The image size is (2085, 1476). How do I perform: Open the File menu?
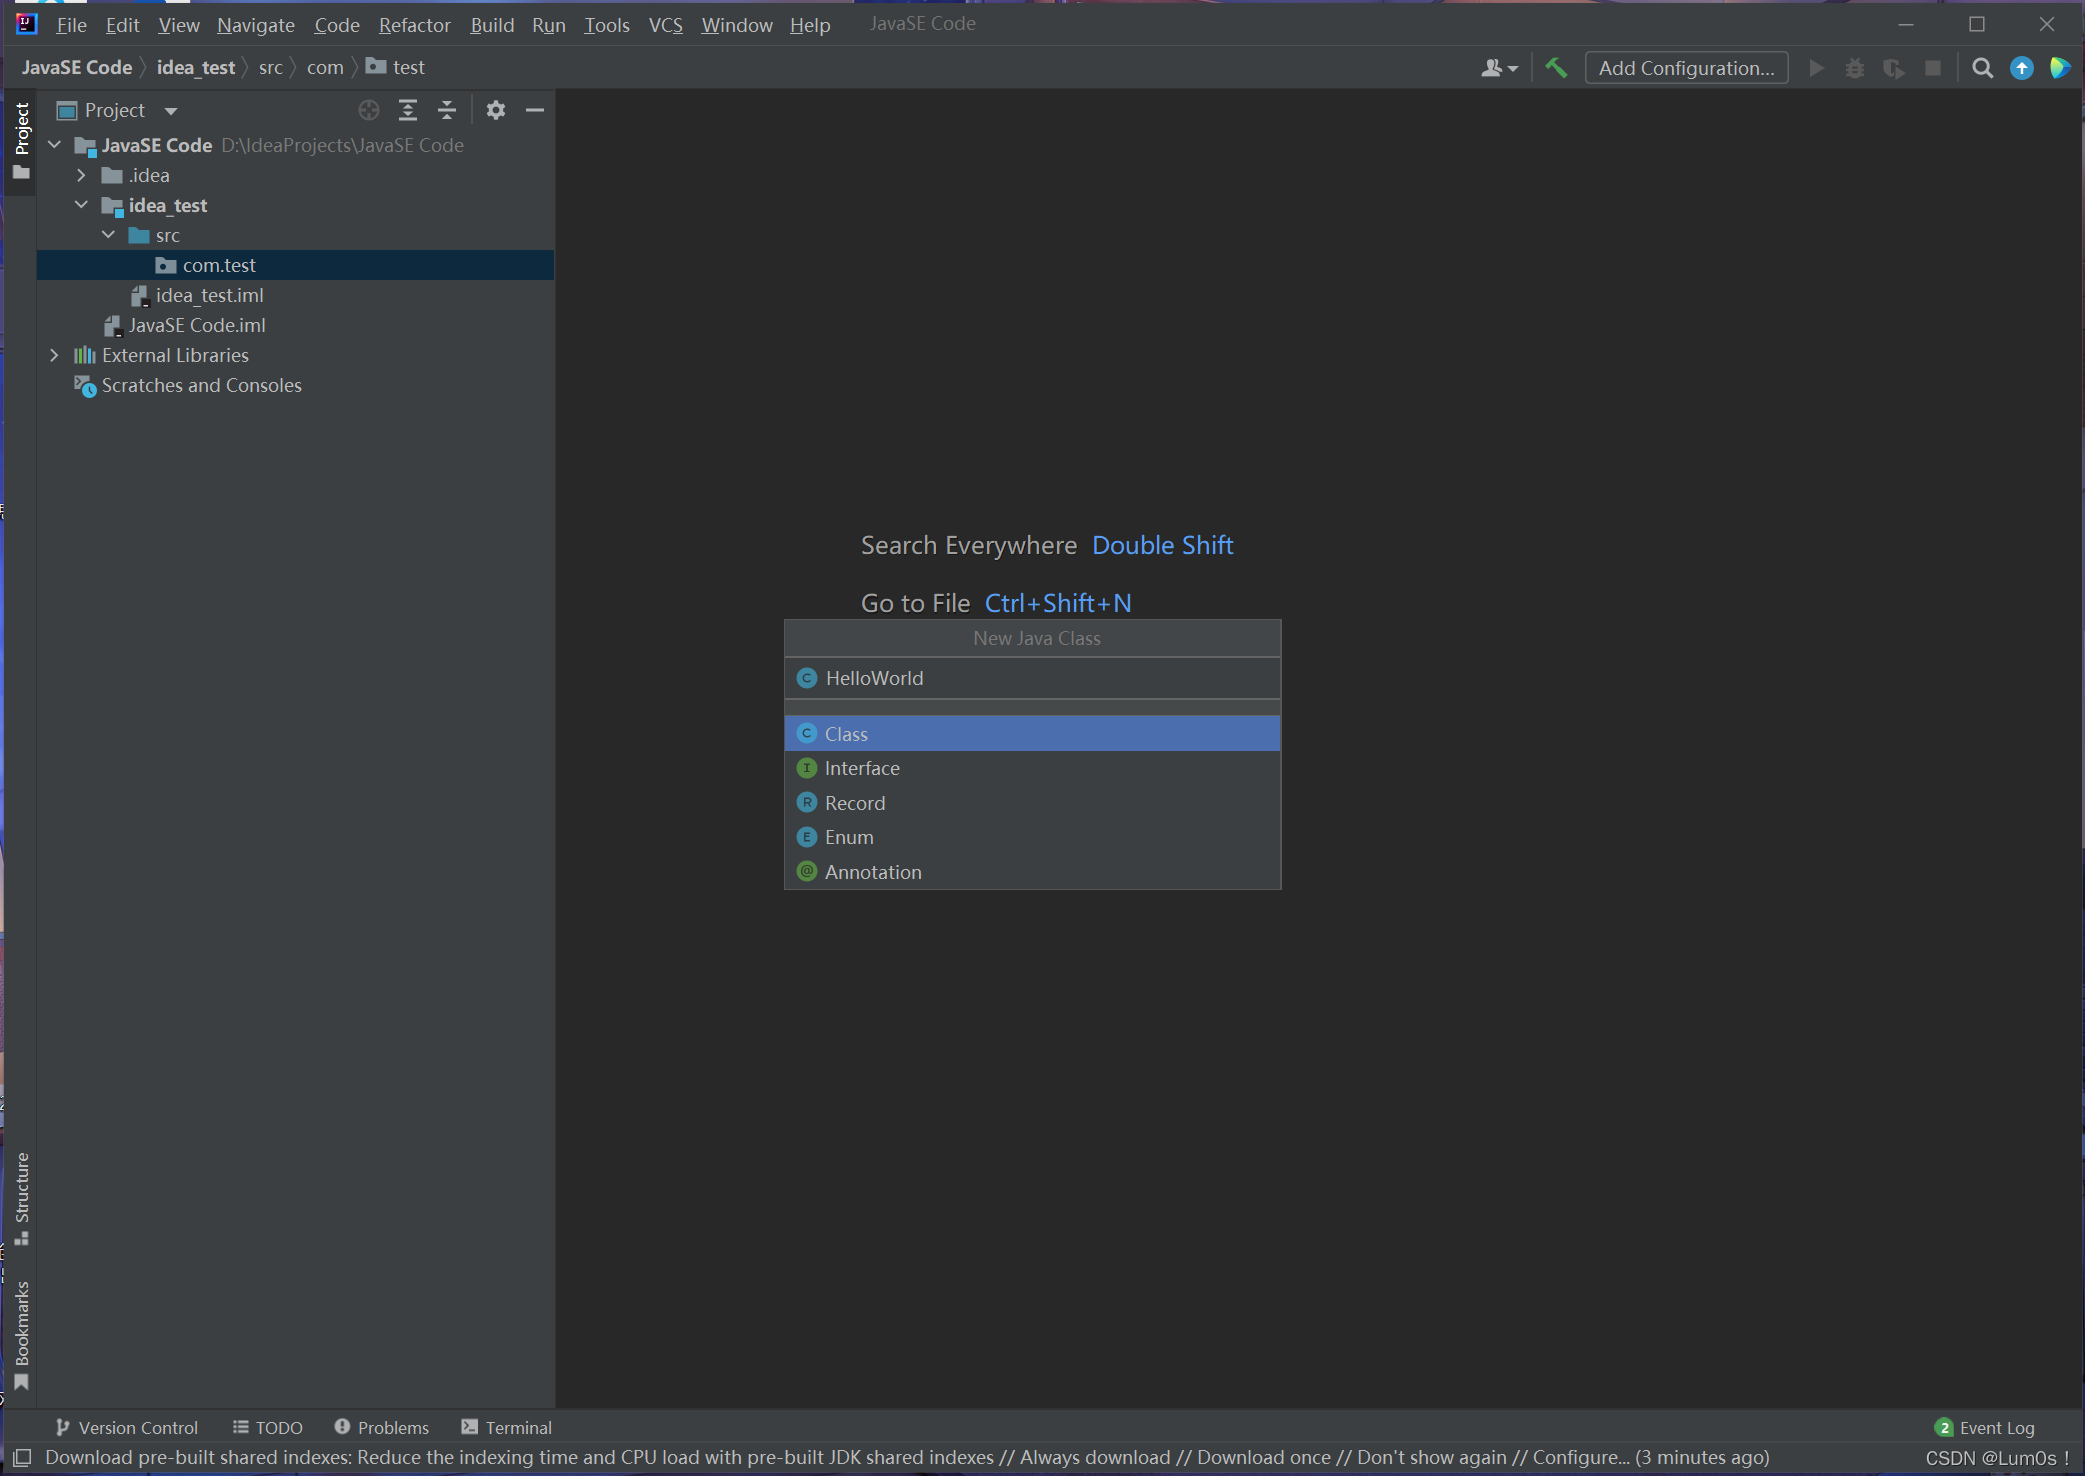point(71,24)
